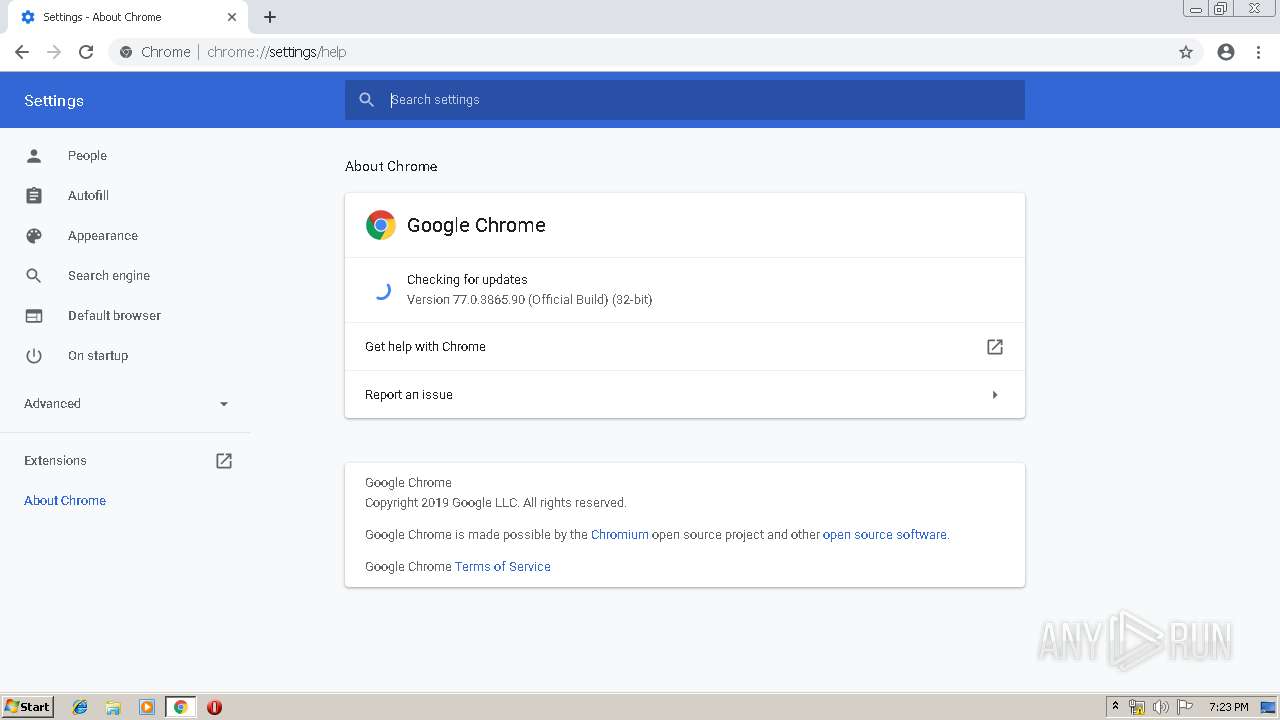Screen dimensions: 1280x720
Task: Bookmark this page with the star icon
Action: pyautogui.click(x=1186, y=52)
